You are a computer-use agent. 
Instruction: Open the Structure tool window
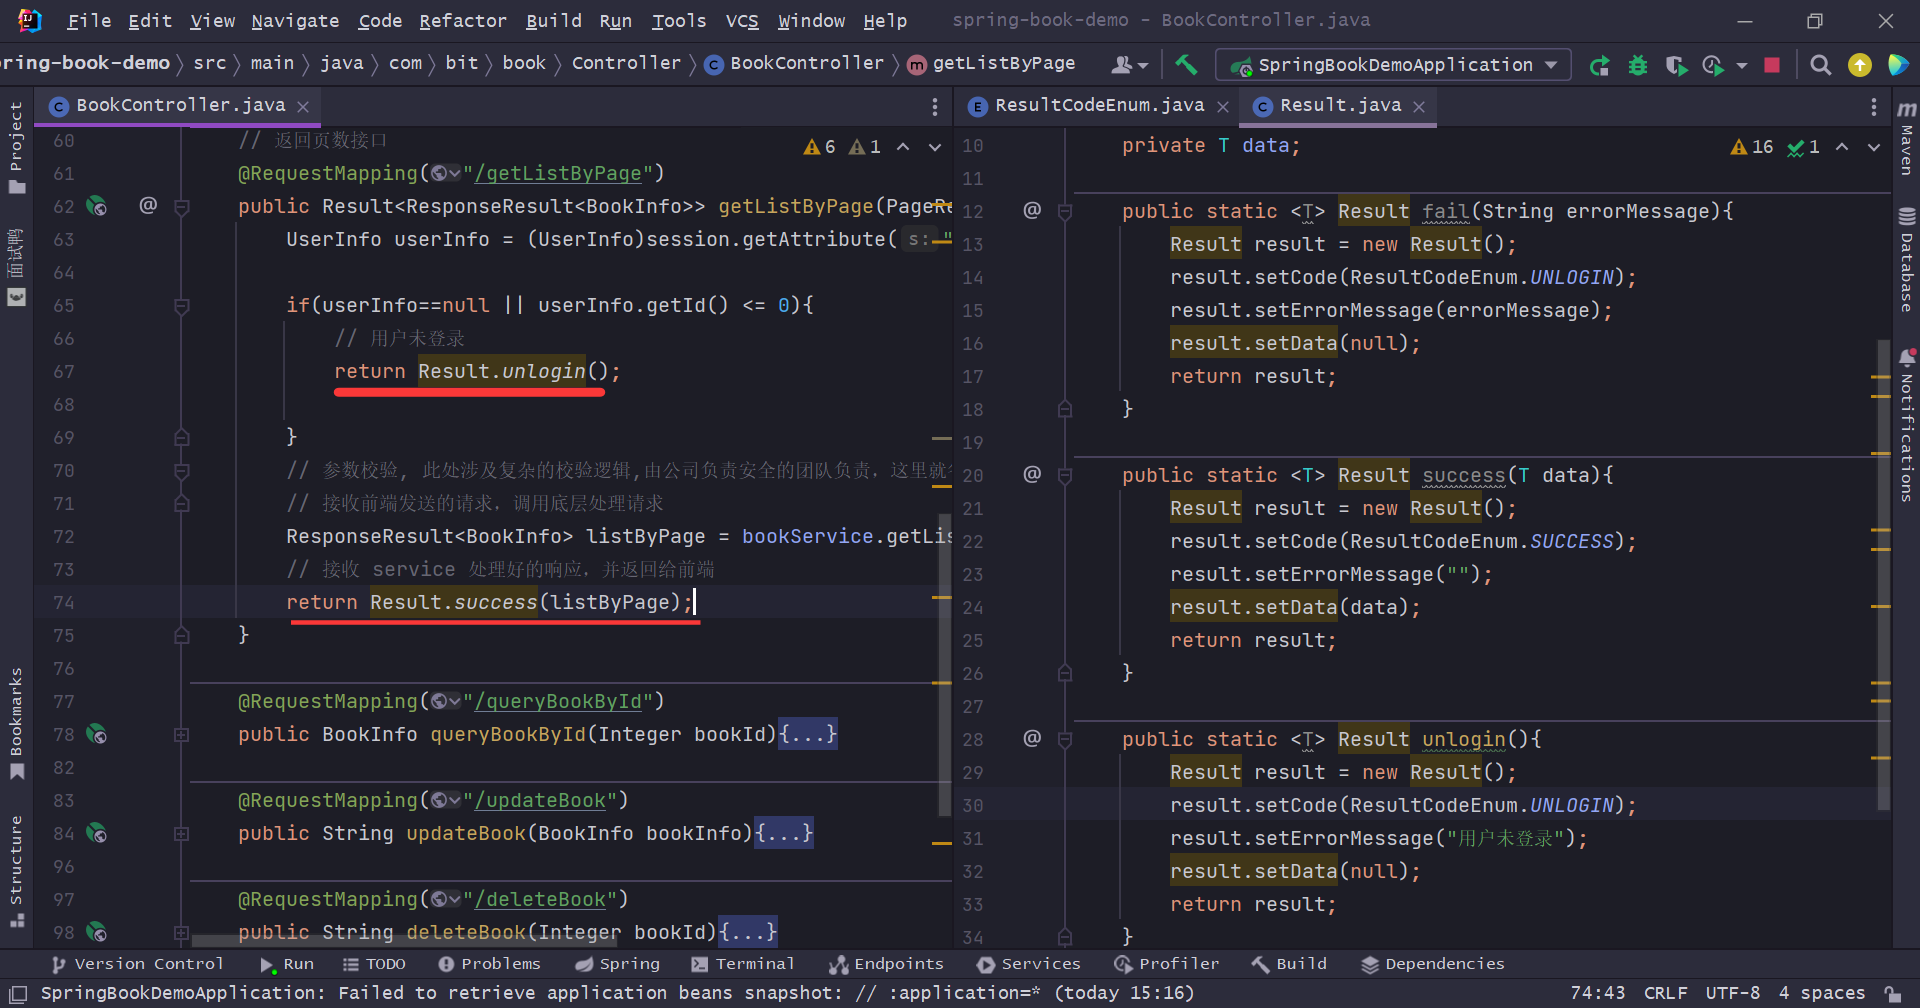coord(16,872)
